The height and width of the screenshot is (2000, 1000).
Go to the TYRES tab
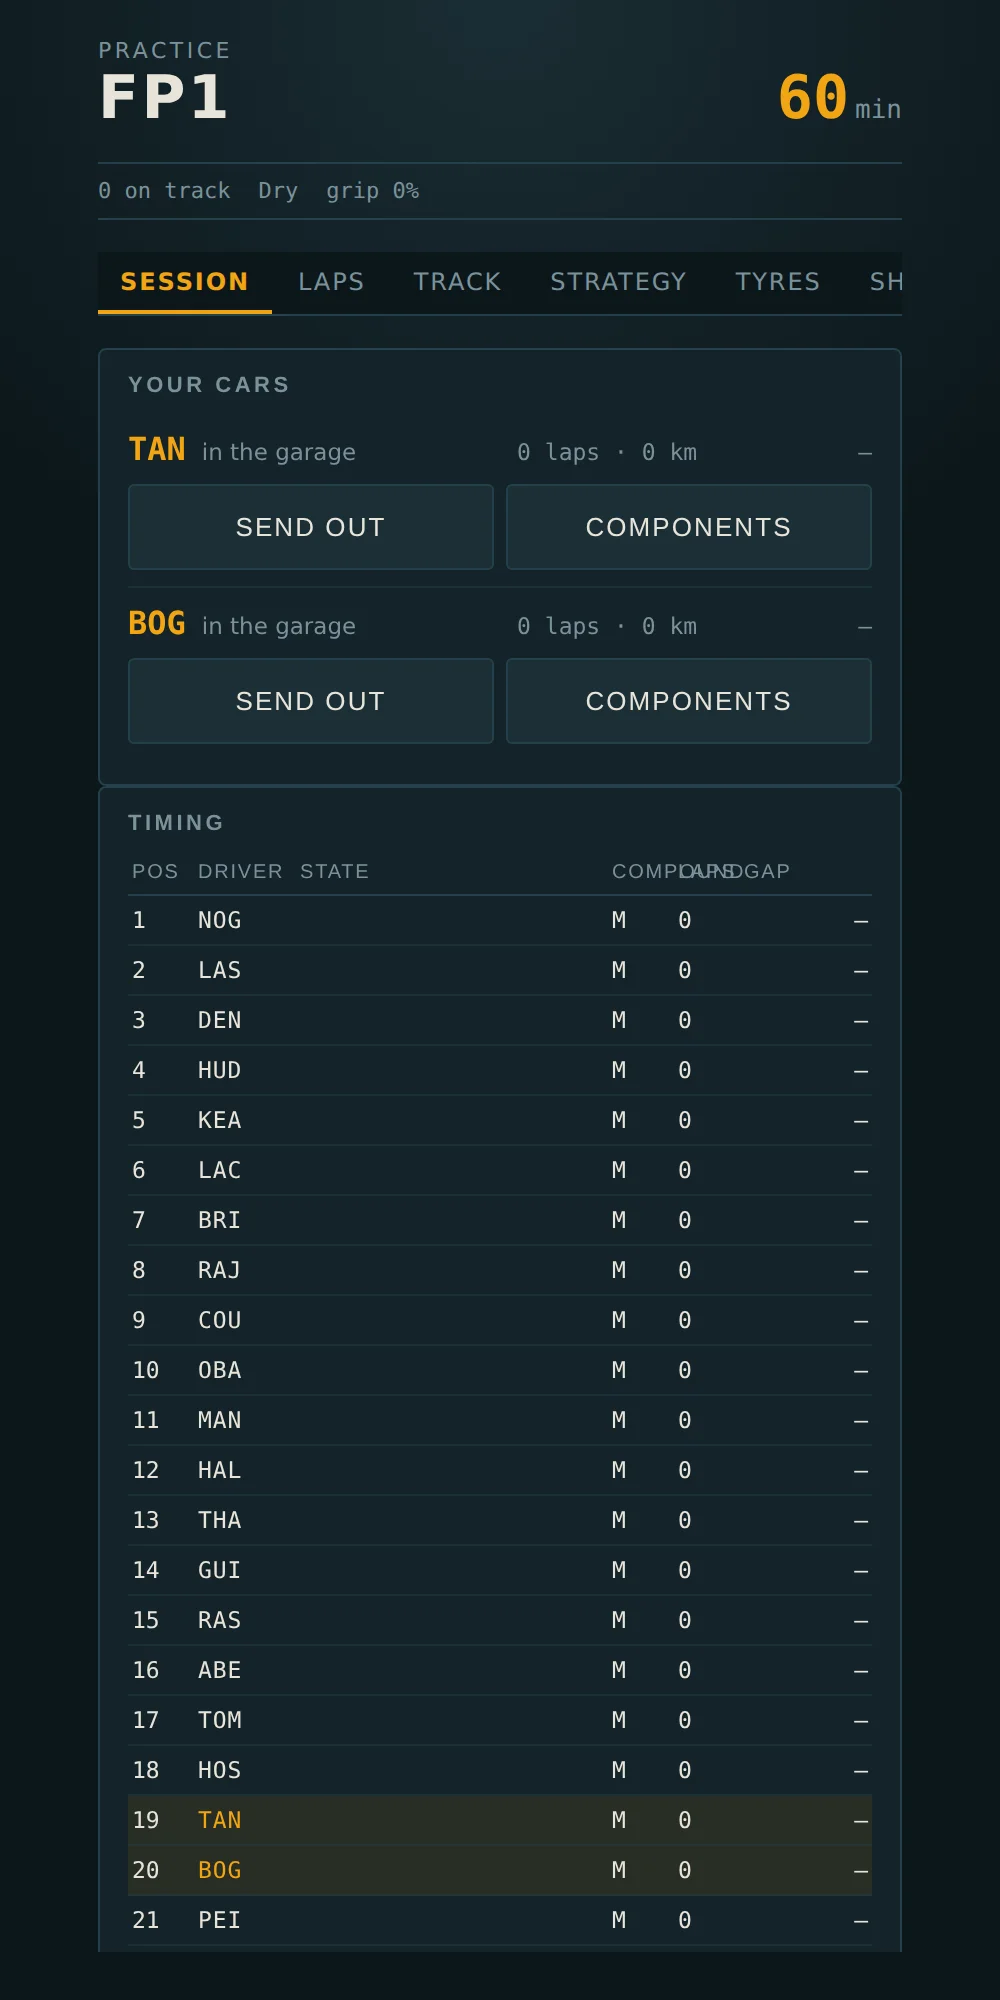tap(777, 282)
